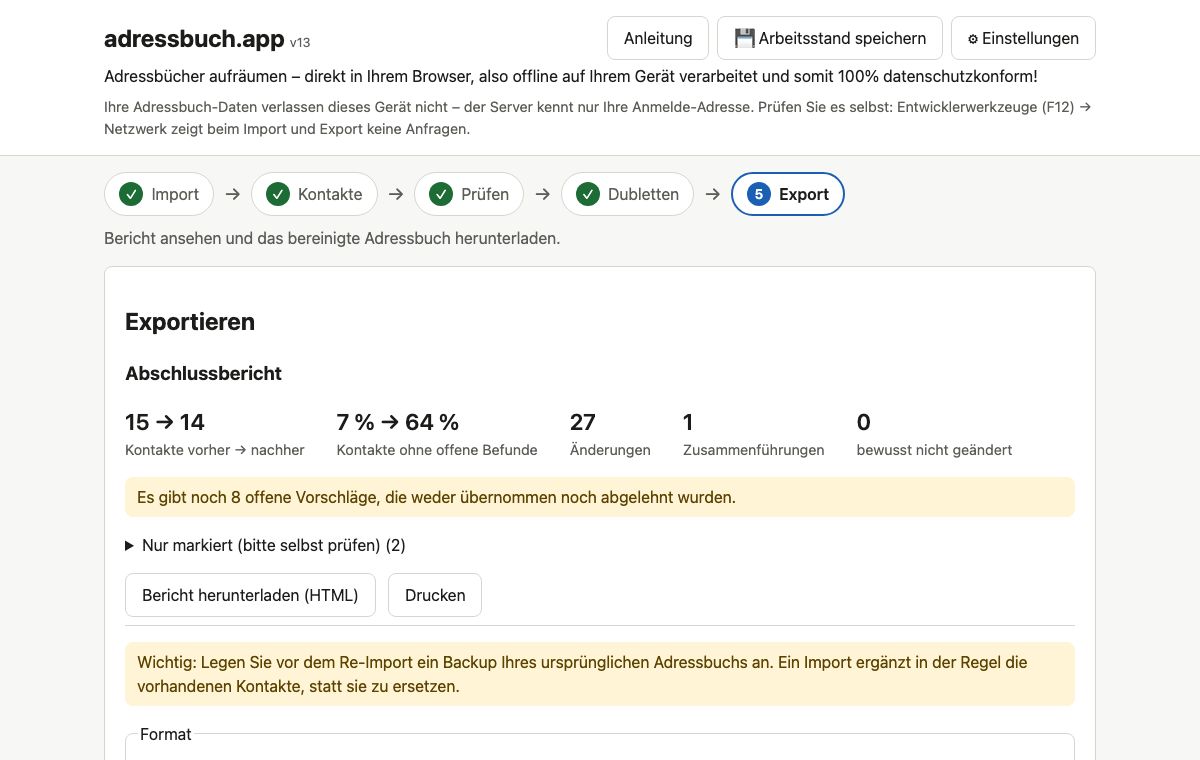Screen dimensions: 1200x760
Task: Click the 8 offene Vorschläge warning
Action: 600,497
